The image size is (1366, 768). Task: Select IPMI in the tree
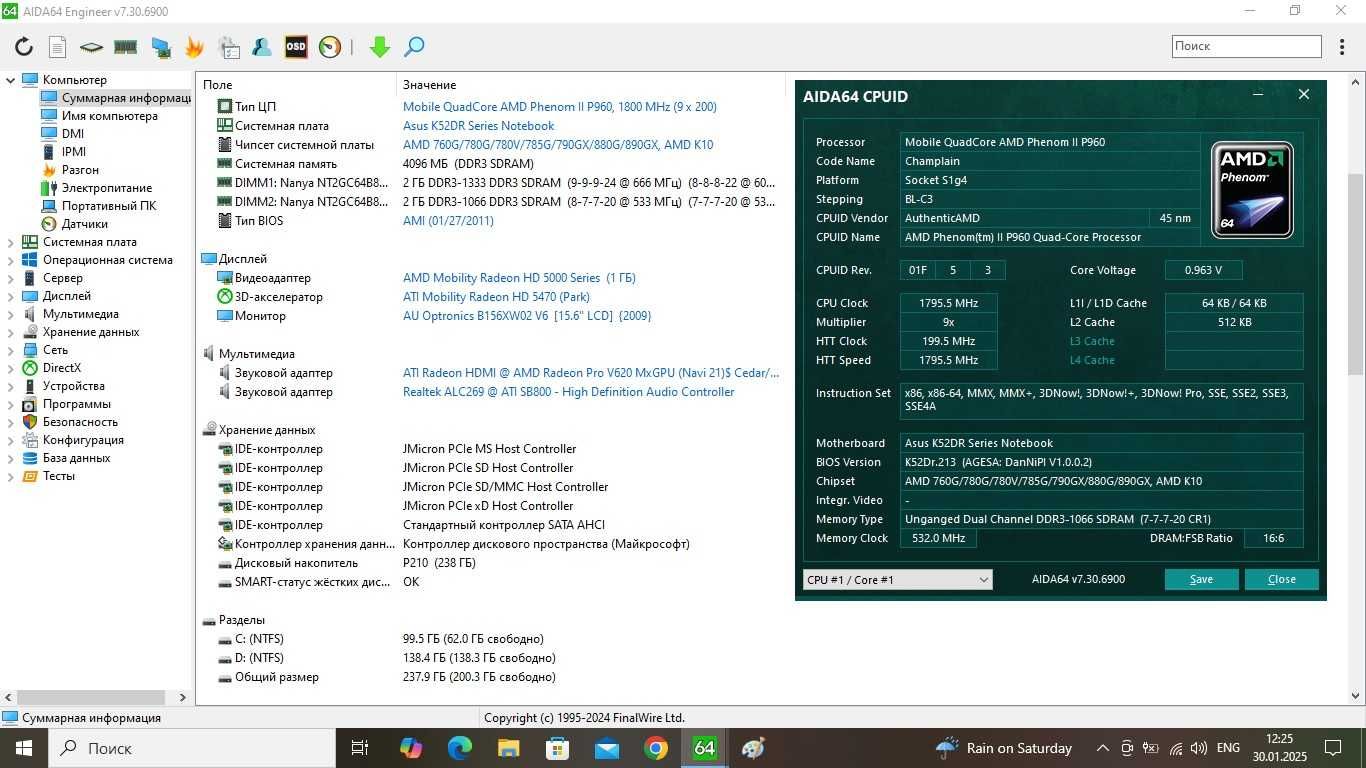74,152
